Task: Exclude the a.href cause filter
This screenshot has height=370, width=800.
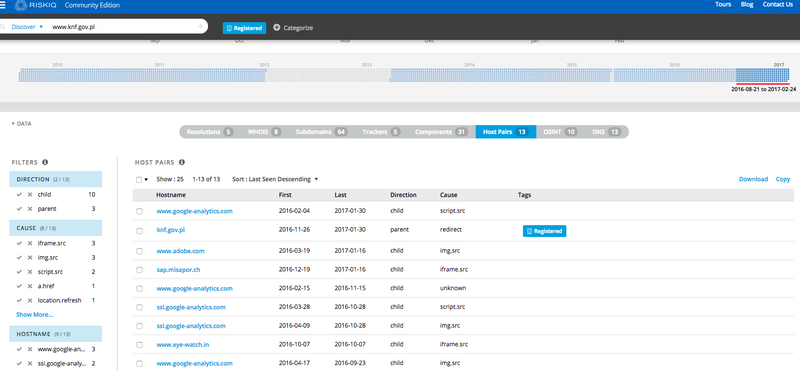Action: [x=30, y=286]
